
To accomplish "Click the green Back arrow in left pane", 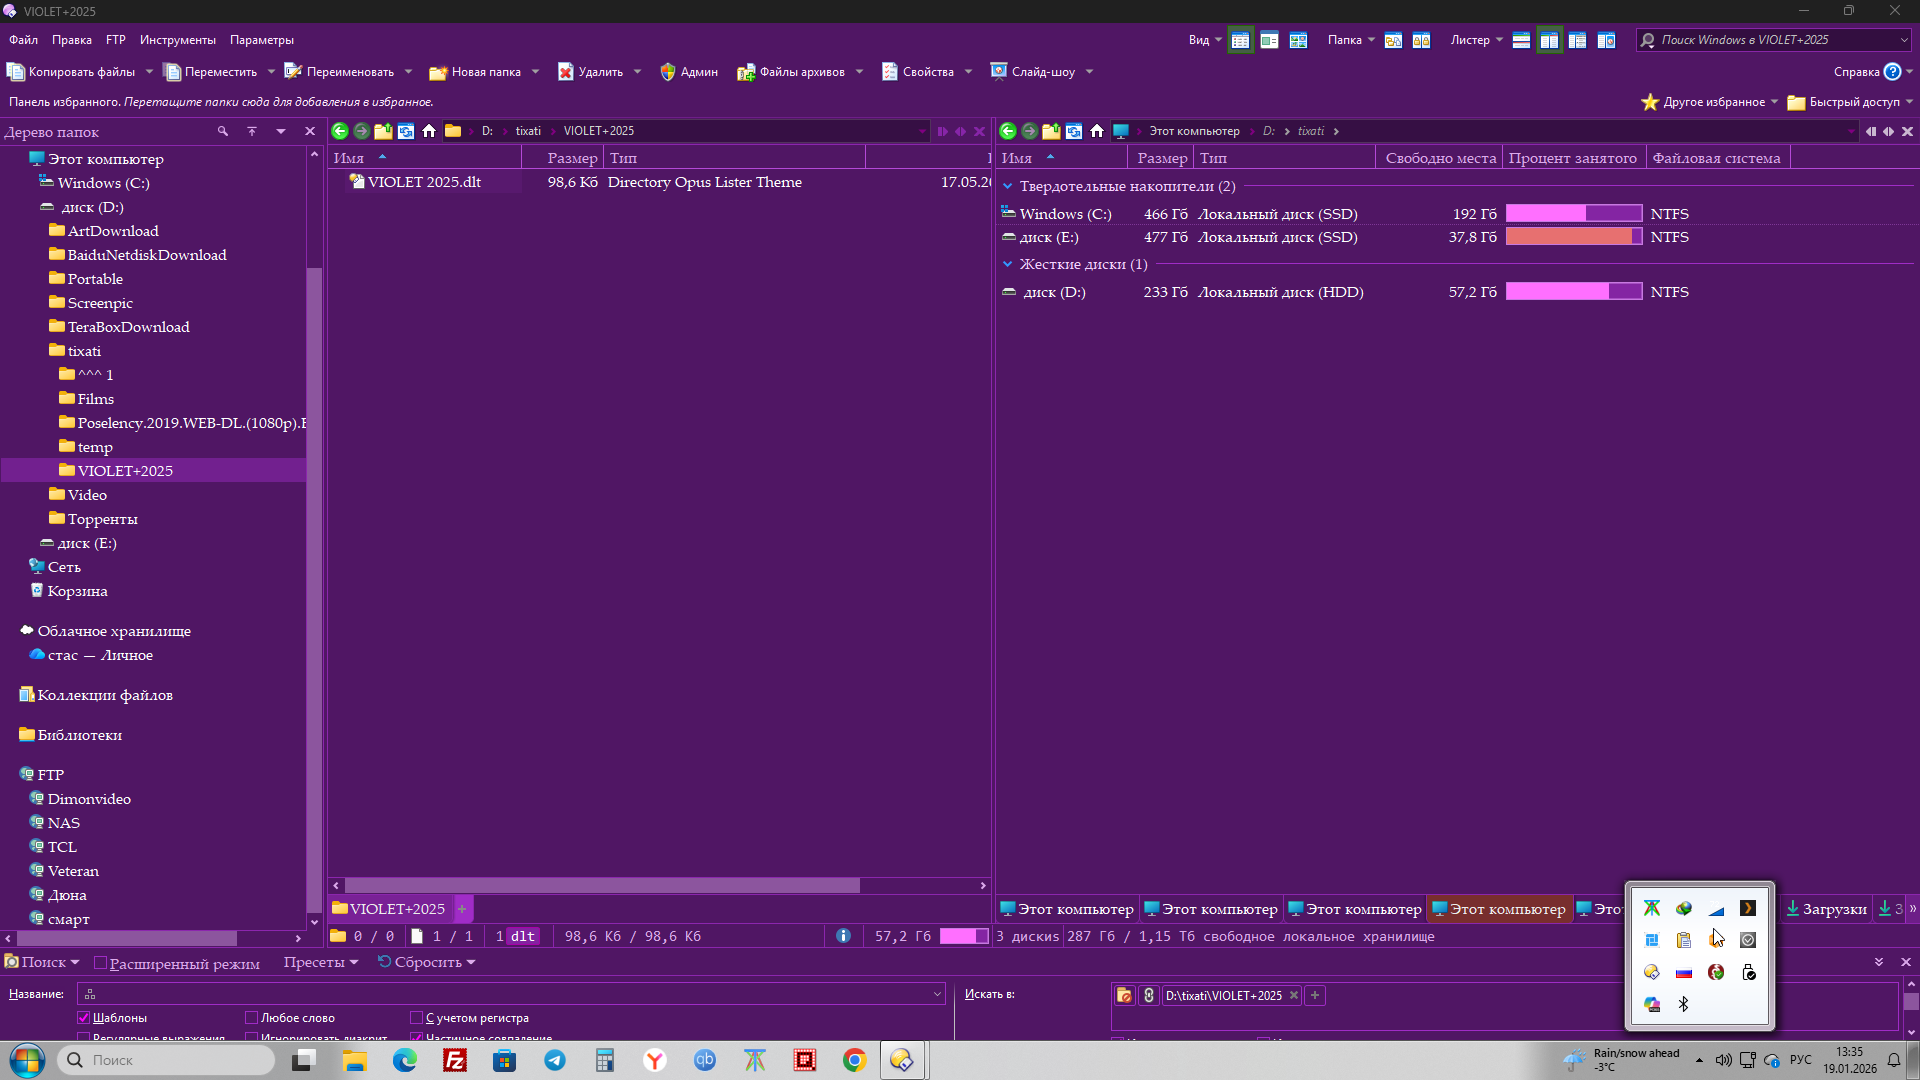I will pyautogui.click(x=340, y=131).
